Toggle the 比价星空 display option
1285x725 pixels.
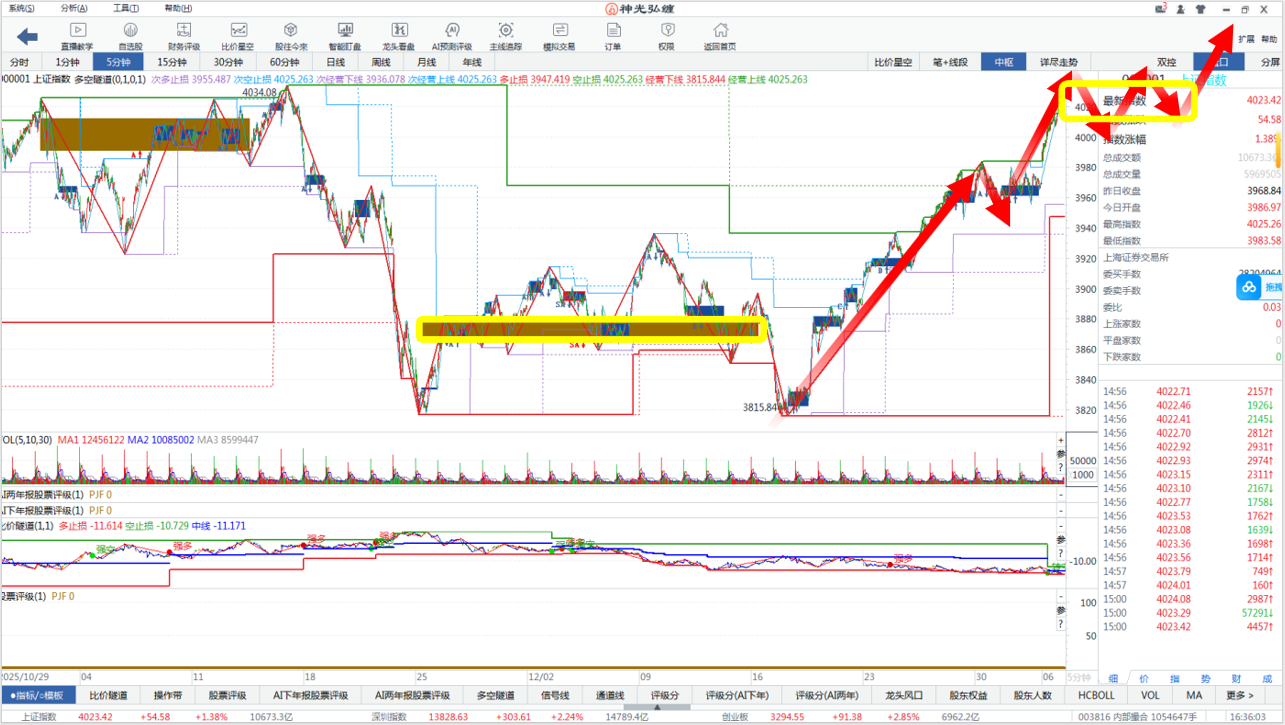(893, 62)
